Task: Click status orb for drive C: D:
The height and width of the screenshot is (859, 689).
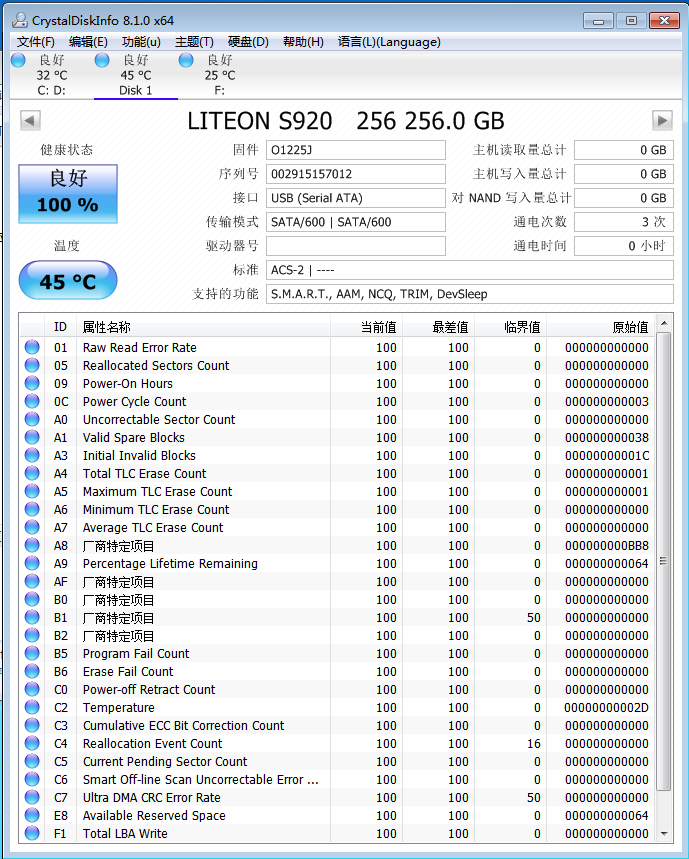Action: [19, 60]
